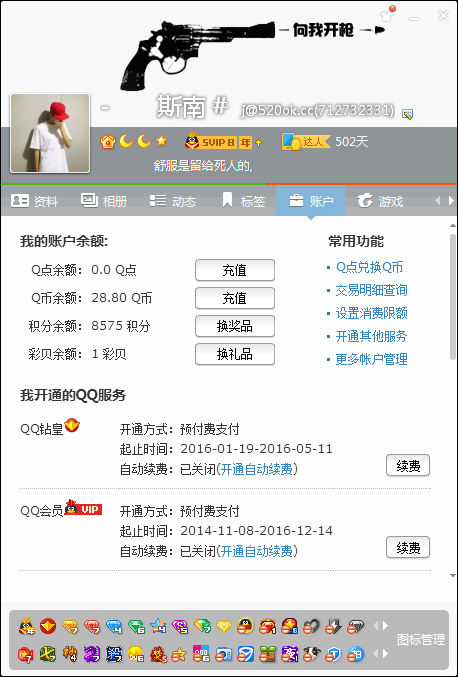458x677 pixels.
Task: Click the green diamond 6 tray icon
Action: coord(136,626)
